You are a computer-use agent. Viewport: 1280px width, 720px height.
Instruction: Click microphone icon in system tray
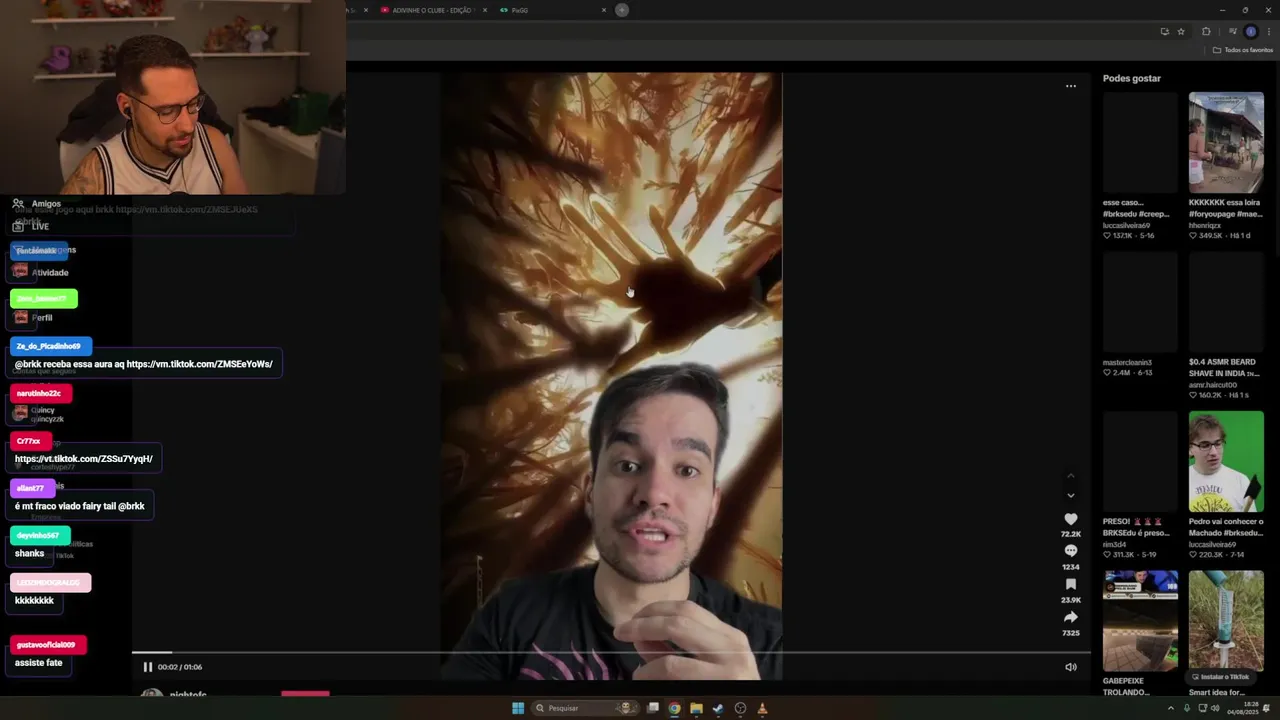(x=1189, y=708)
